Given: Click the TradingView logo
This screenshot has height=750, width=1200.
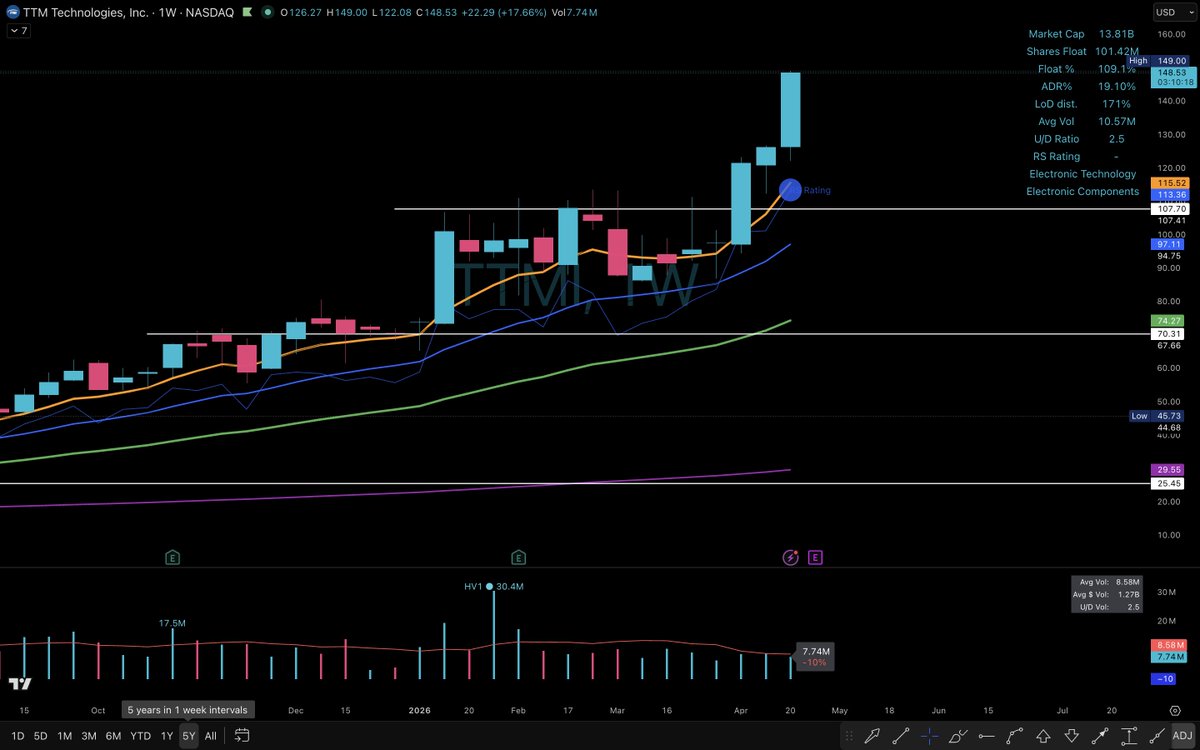Looking at the screenshot, I should coord(20,684).
